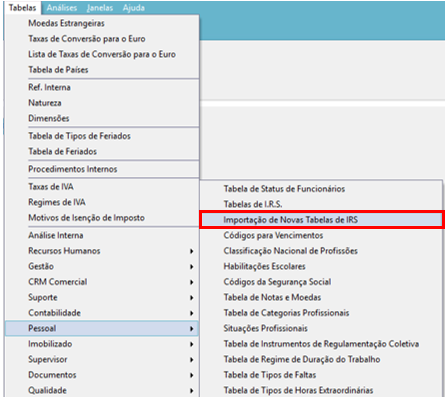The height and width of the screenshot is (400, 445).
Task: Expand the Recursos Humanos submenu arrow
Action: 192,251
